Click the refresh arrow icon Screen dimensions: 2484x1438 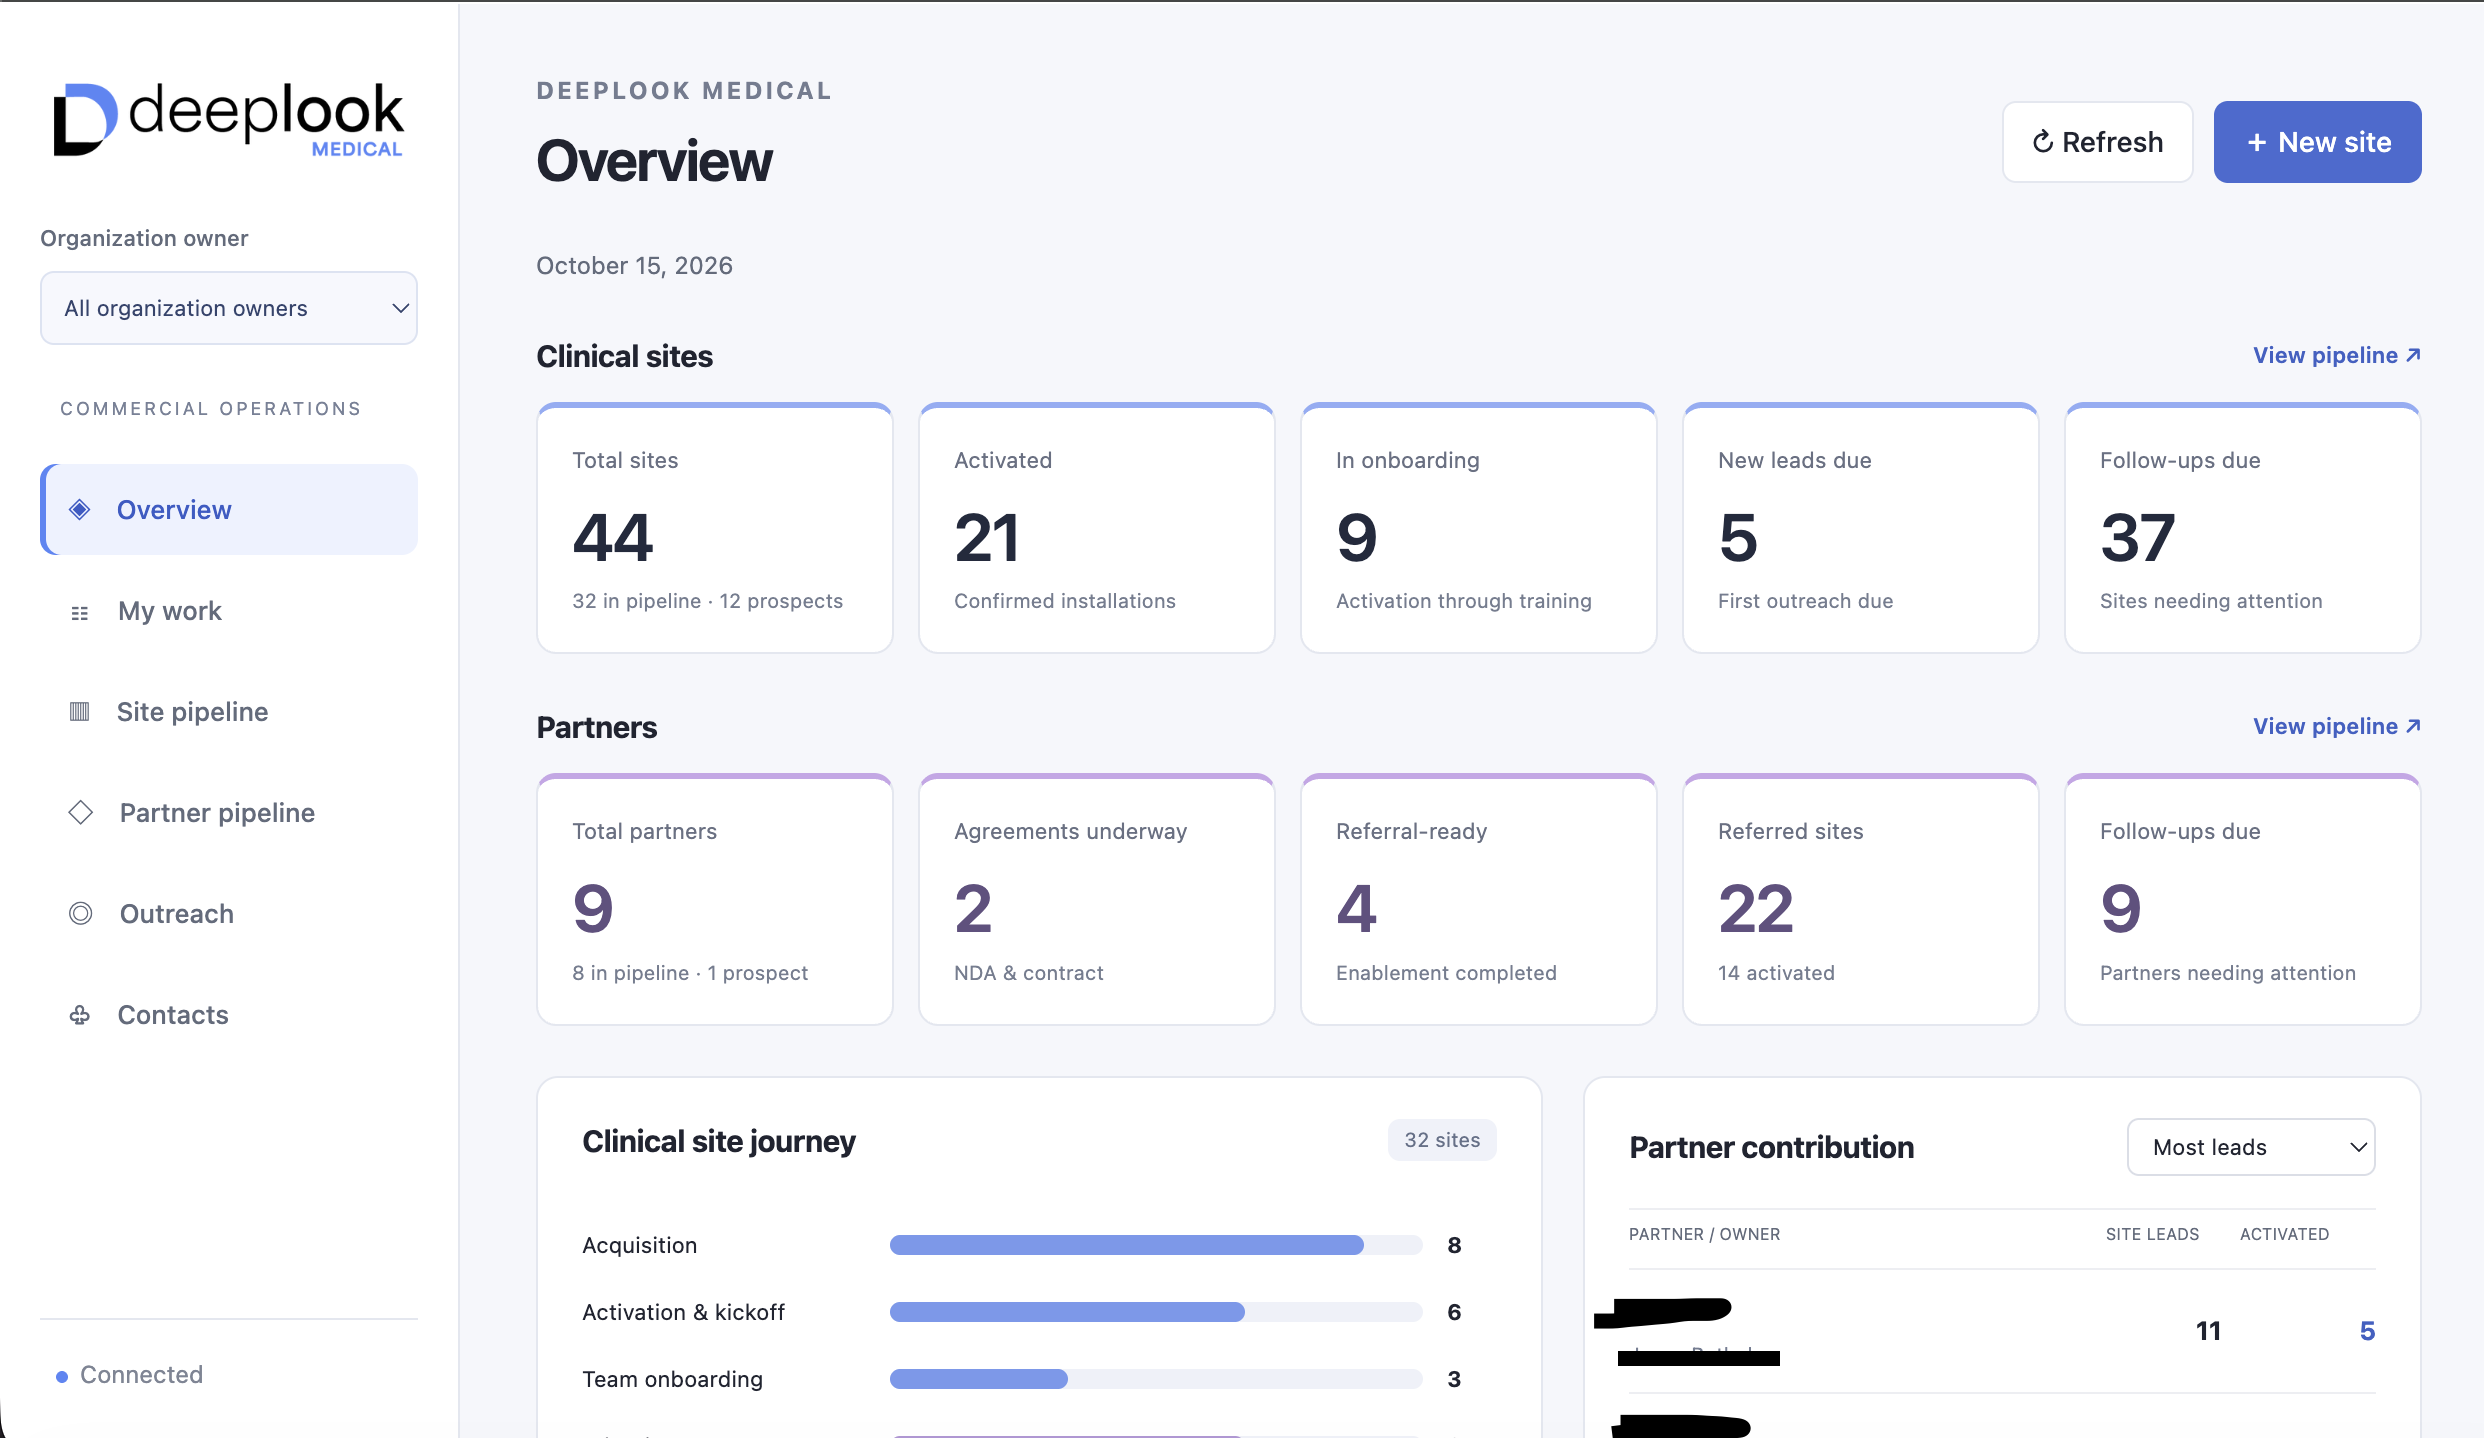pyautogui.click(x=2043, y=142)
